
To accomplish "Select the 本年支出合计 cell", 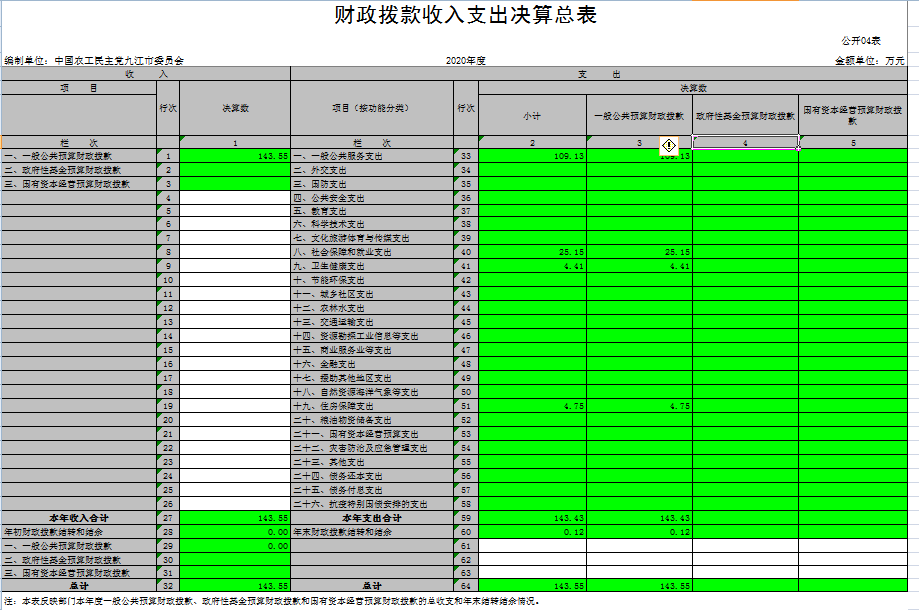I will point(371,518).
